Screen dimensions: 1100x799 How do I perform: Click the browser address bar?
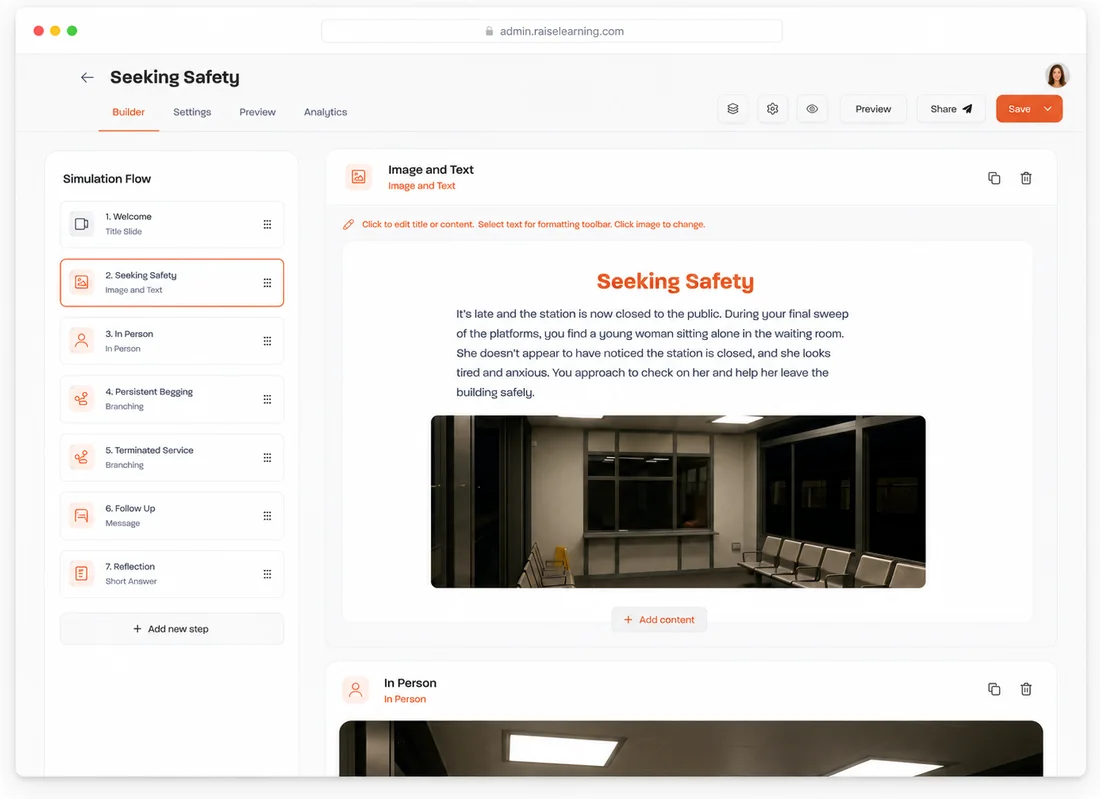pyautogui.click(x=552, y=31)
